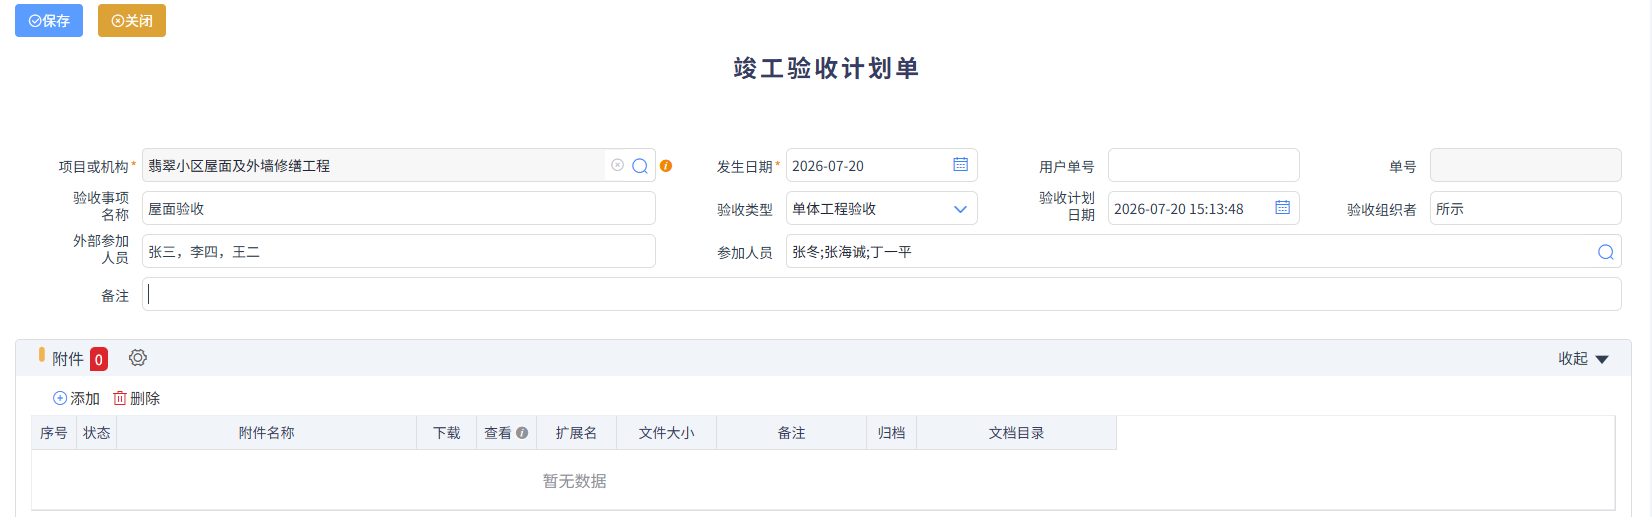This screenshot has height=517, width=1652.
Task: Click the orange info icon beside 项目或机构
Action: coord(666,166)
